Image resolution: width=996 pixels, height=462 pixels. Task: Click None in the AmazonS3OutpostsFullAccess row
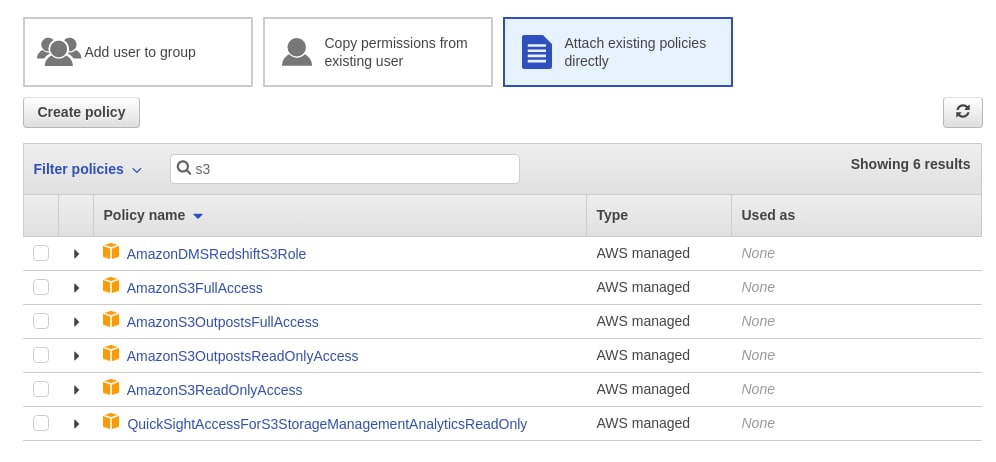(x=758, y=321)
